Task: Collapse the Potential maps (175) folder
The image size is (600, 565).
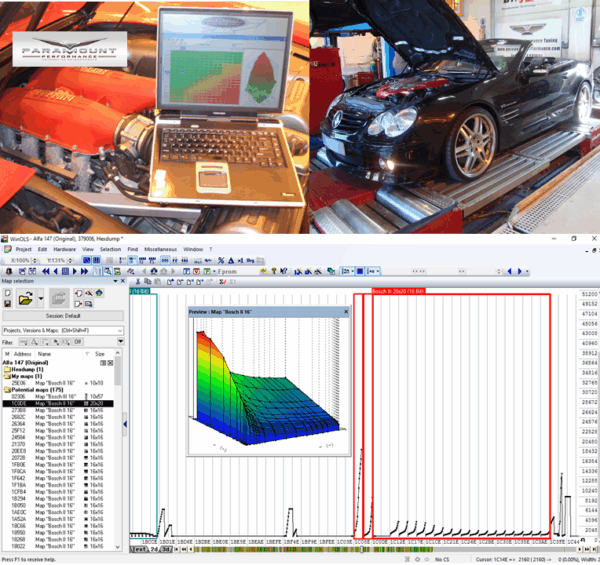Action: point(9,388)
